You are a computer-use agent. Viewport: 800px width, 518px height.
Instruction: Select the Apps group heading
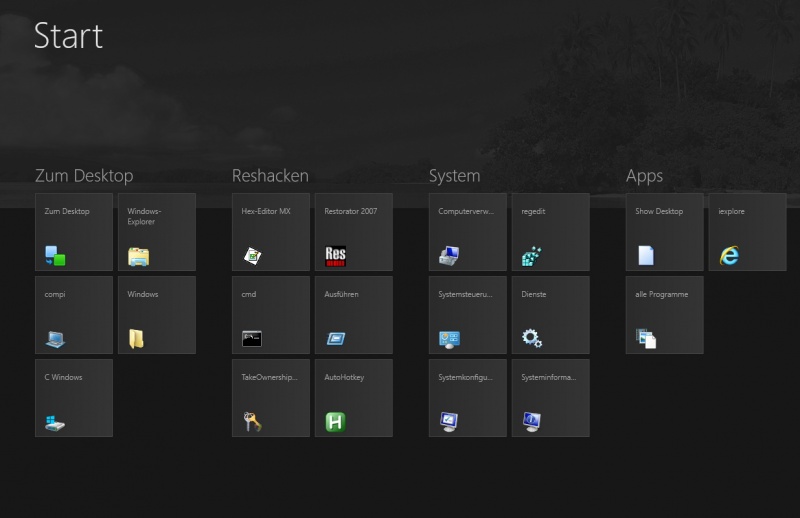[644, 177]
